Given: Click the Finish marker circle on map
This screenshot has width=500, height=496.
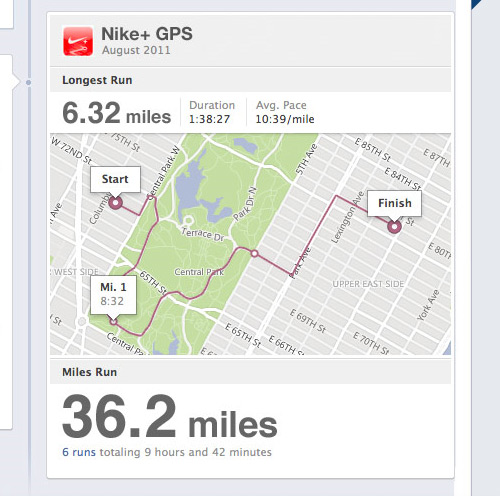Looking at the screenshot, I should pos(394,226).
